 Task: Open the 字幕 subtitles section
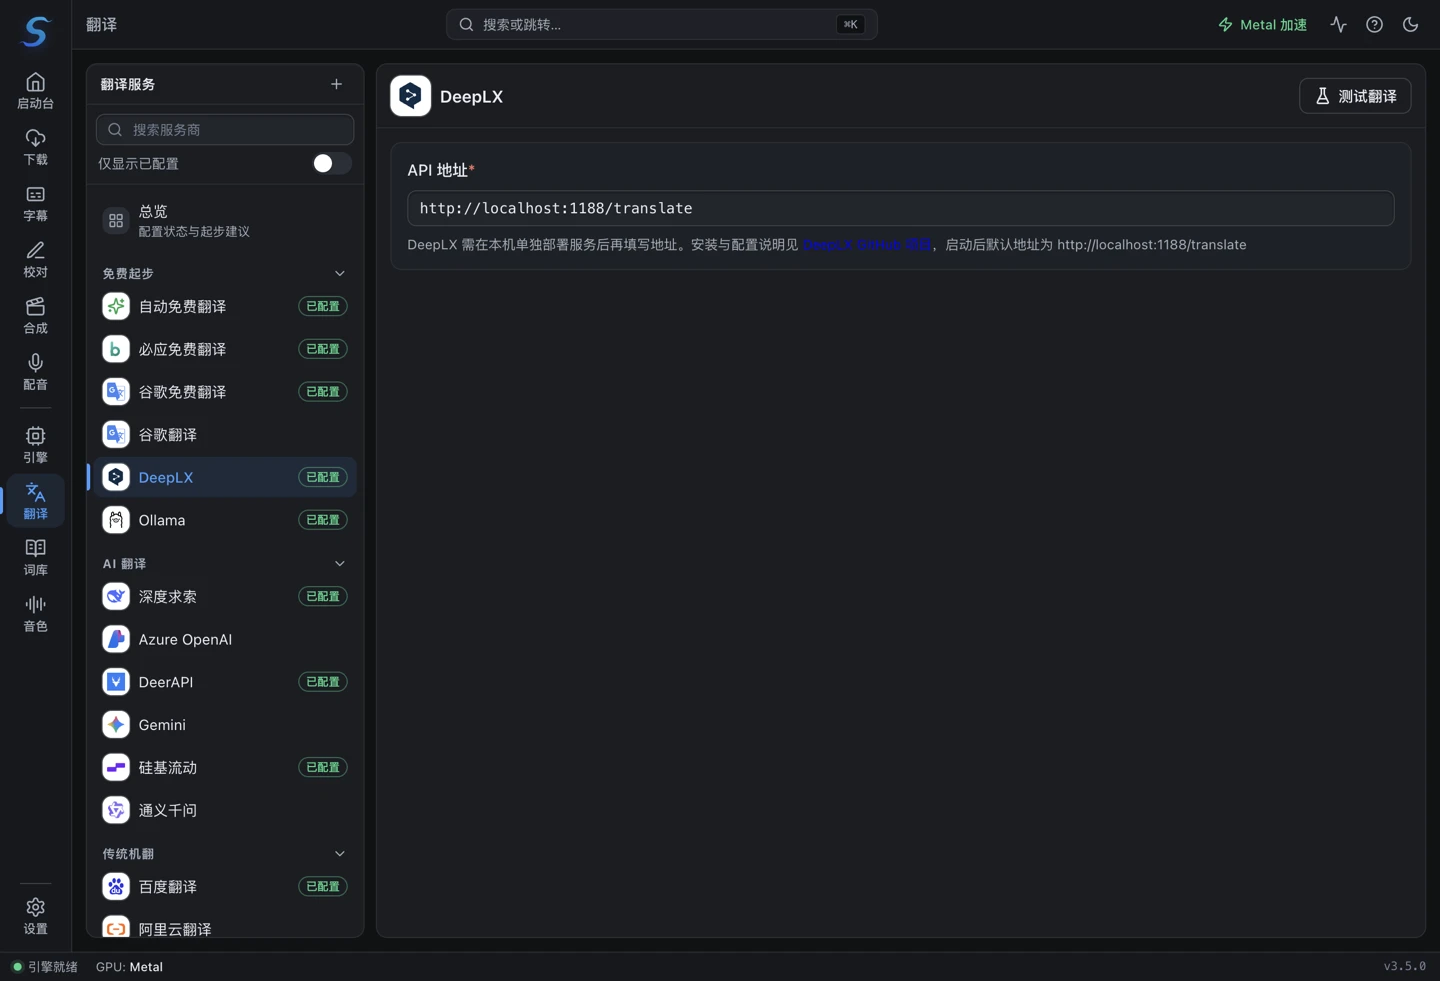(x=36, y=203)
